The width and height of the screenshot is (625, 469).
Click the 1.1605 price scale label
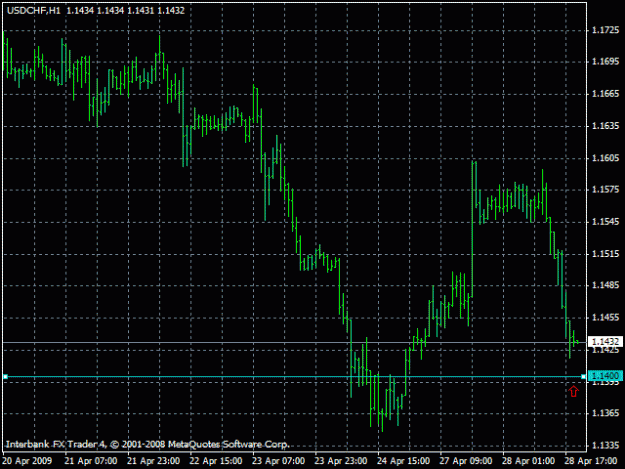[x=606, y=158]
